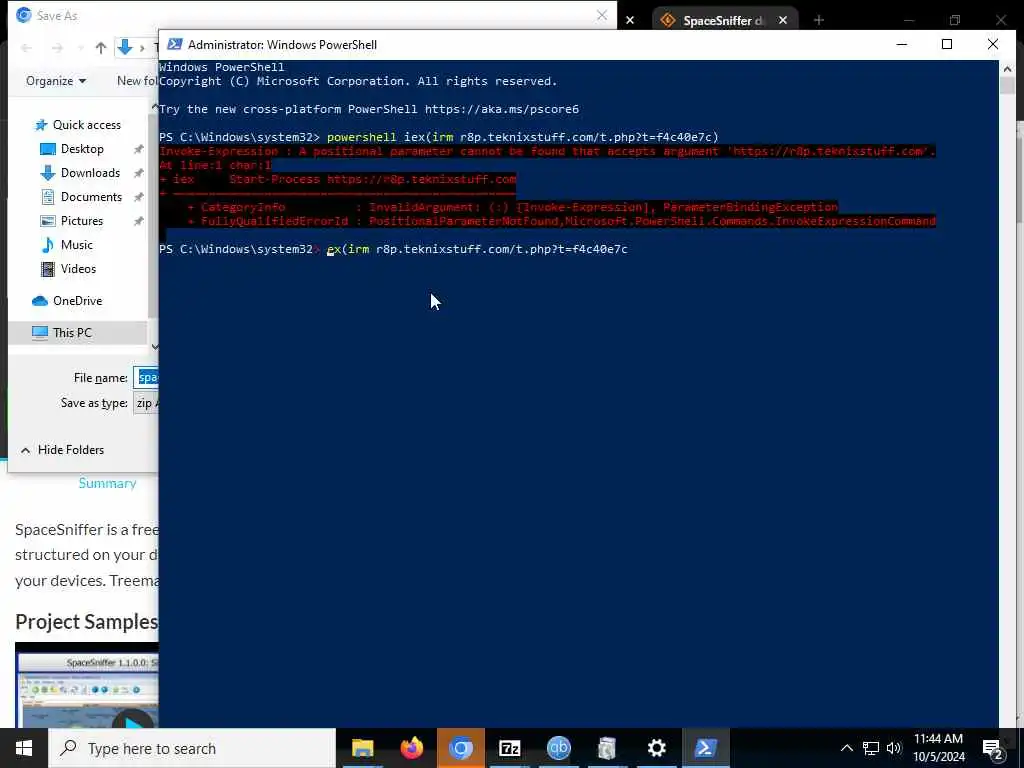Open the Save as type combo box
This screenshot has height=768, width=1024.
click(146, 403)
